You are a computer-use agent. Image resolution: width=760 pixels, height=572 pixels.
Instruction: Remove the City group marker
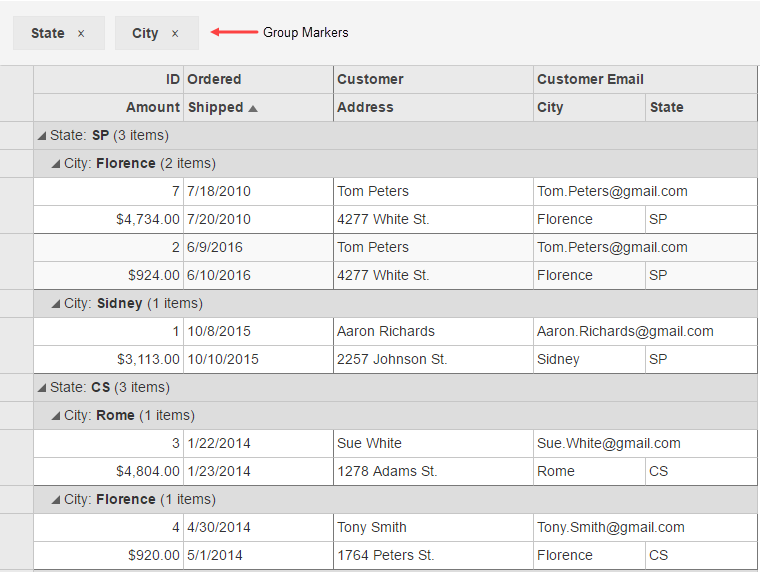175,34
